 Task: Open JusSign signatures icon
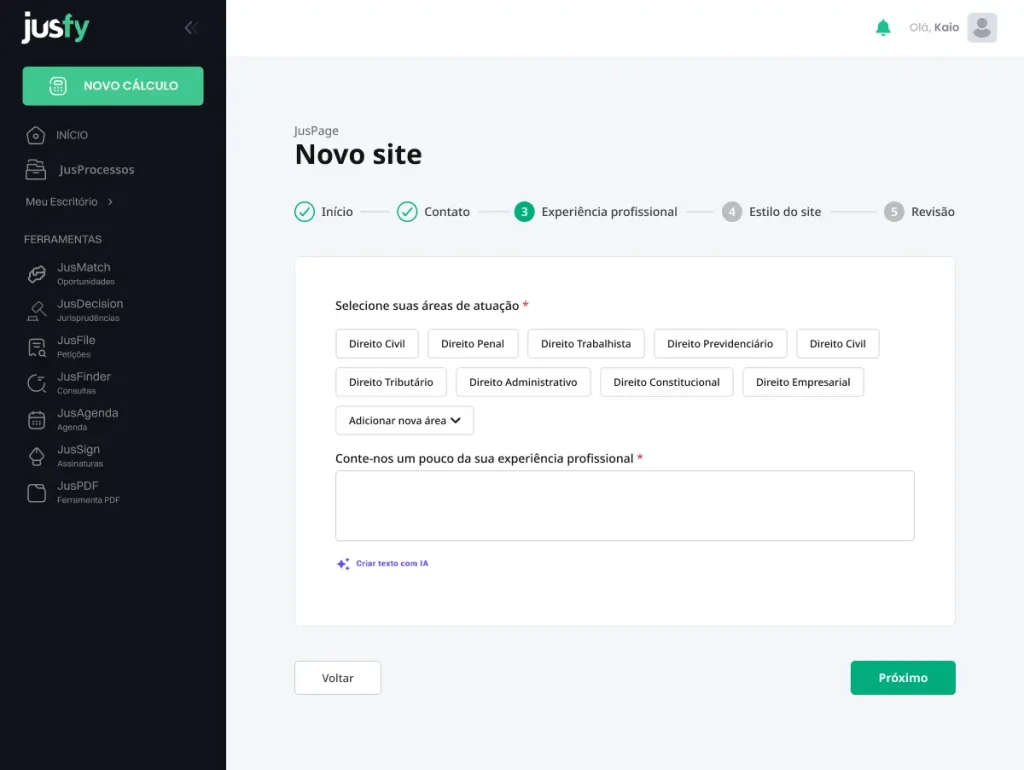[x=37, y=456]
